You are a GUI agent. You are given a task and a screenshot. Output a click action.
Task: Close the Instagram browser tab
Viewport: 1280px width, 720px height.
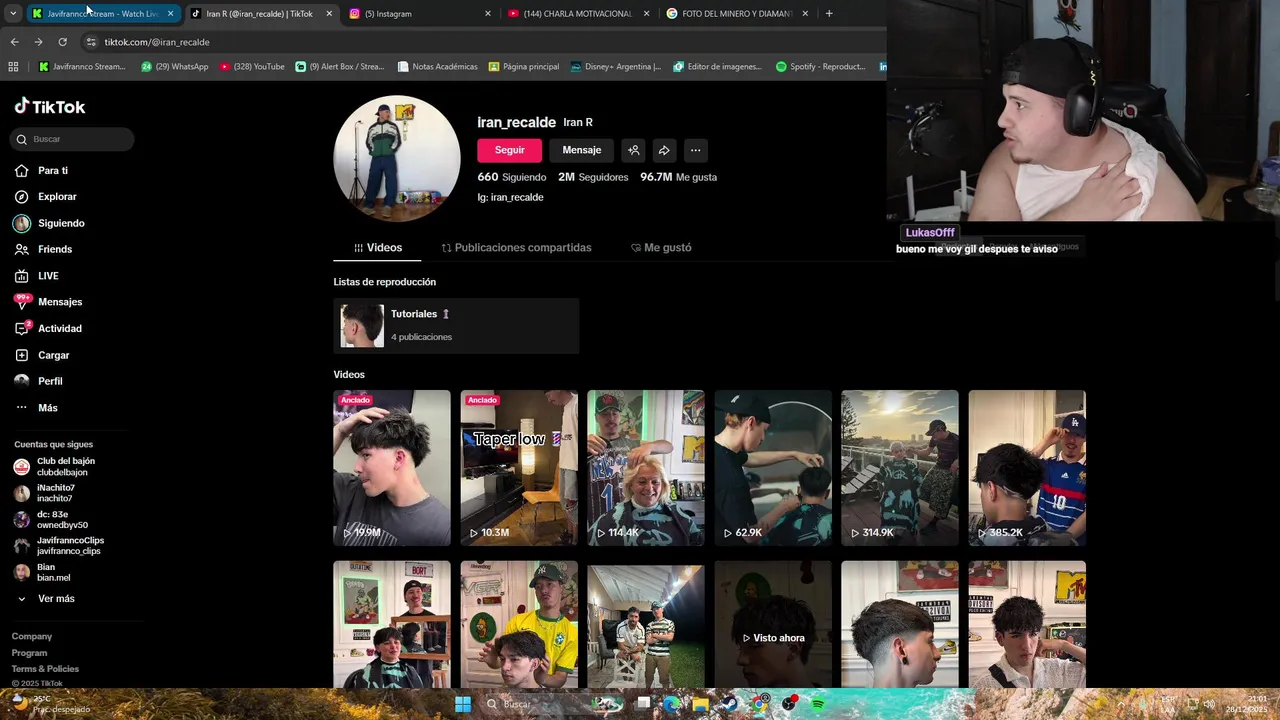coord(488,14)
